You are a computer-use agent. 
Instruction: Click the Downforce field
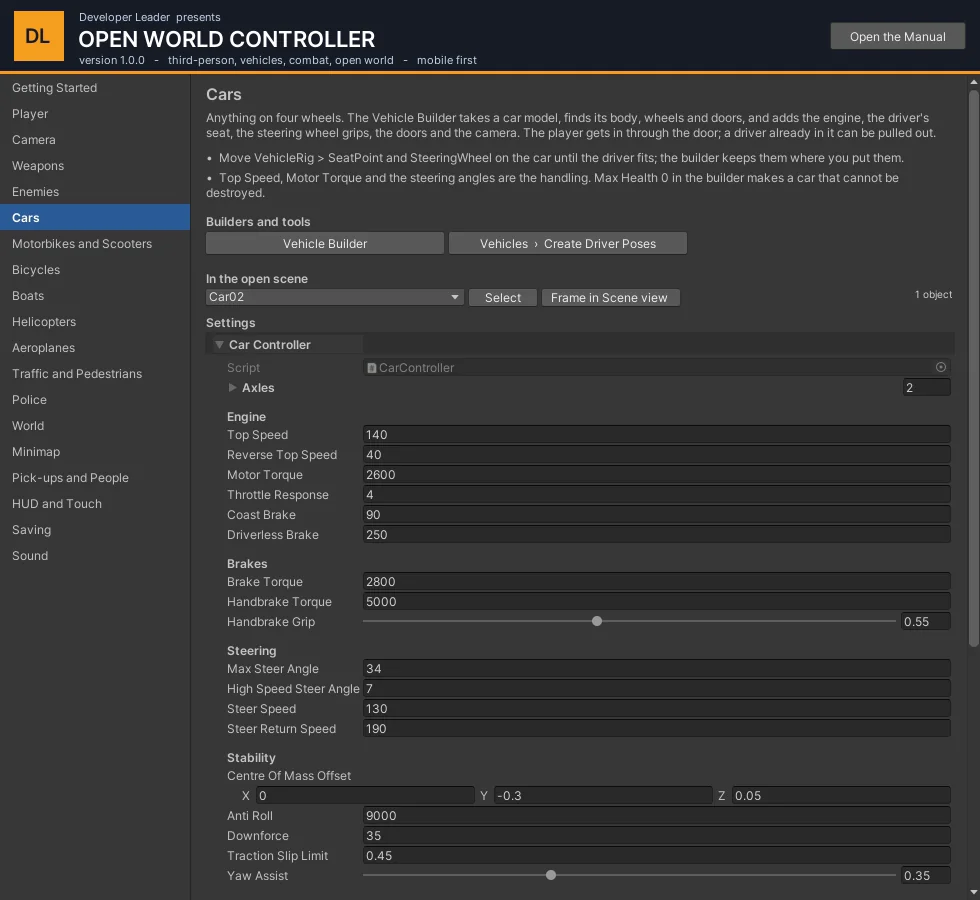point(656,835)
